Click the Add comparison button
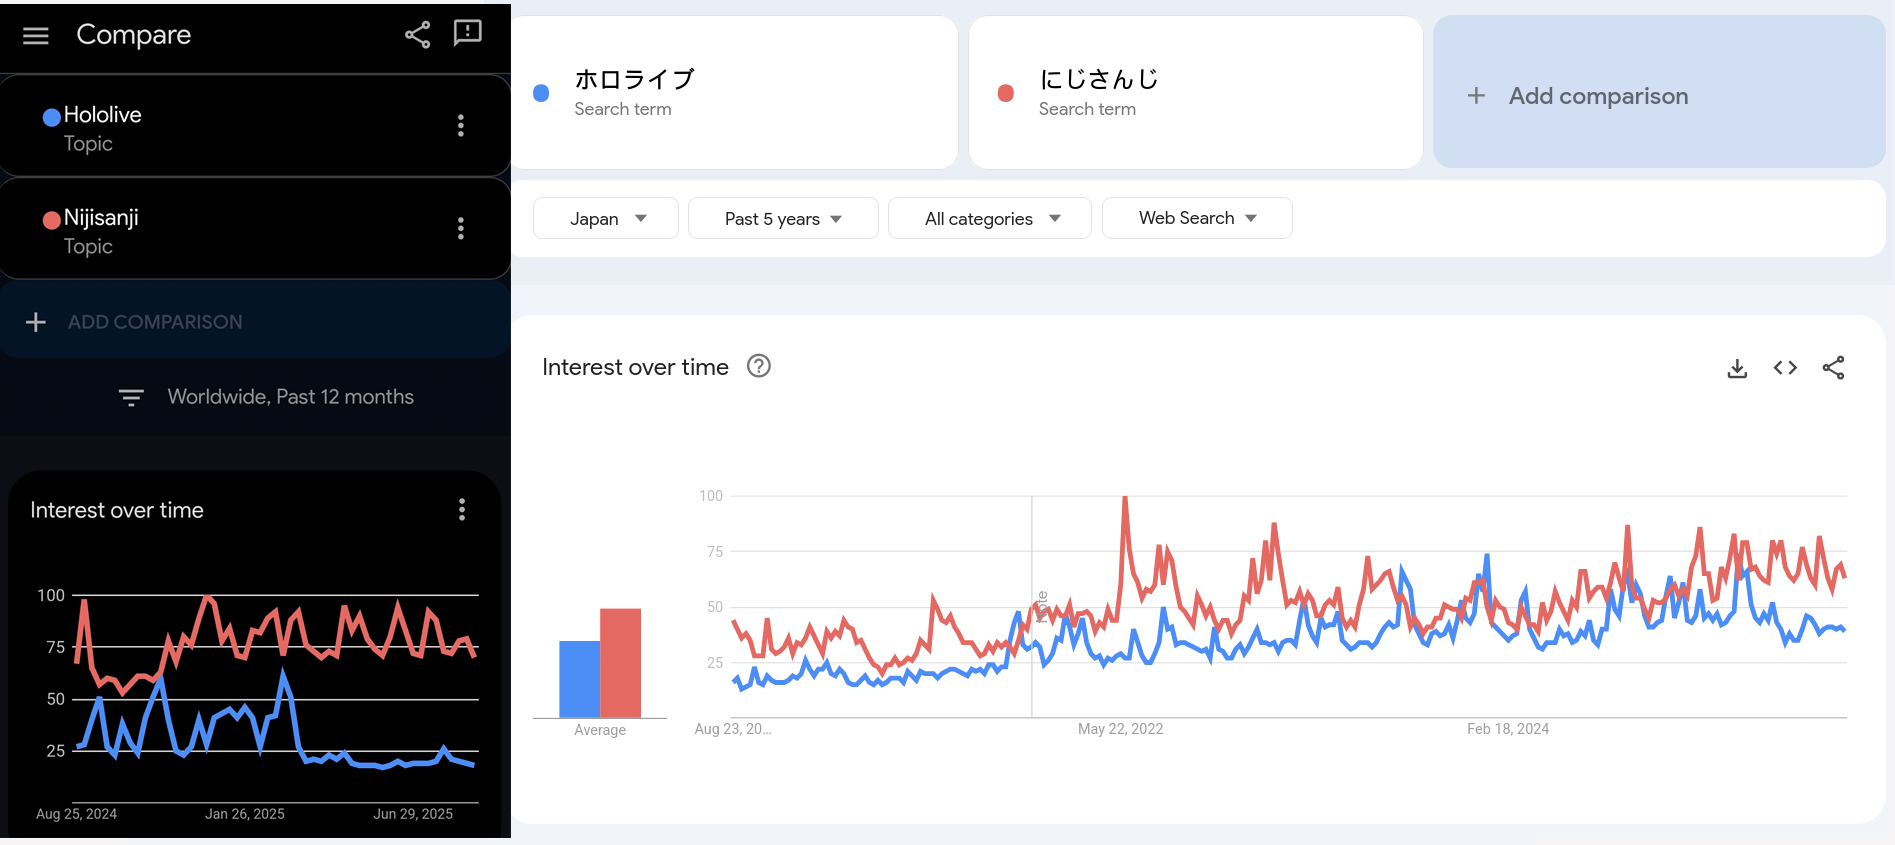This screenshot has width=1895, height=845. pyautogui.click(x=1659, y=92)
